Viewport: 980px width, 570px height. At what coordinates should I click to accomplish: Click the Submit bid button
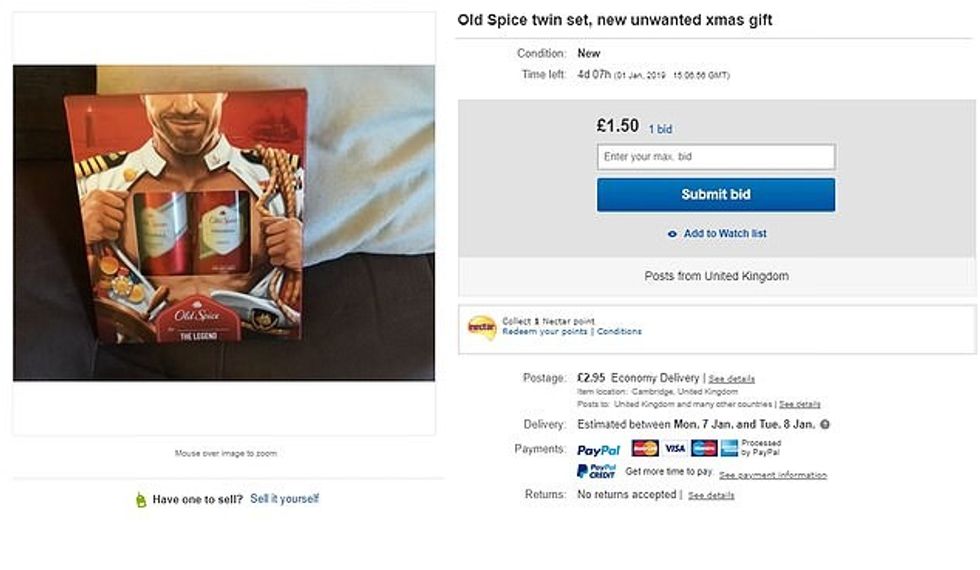(715, 194)
